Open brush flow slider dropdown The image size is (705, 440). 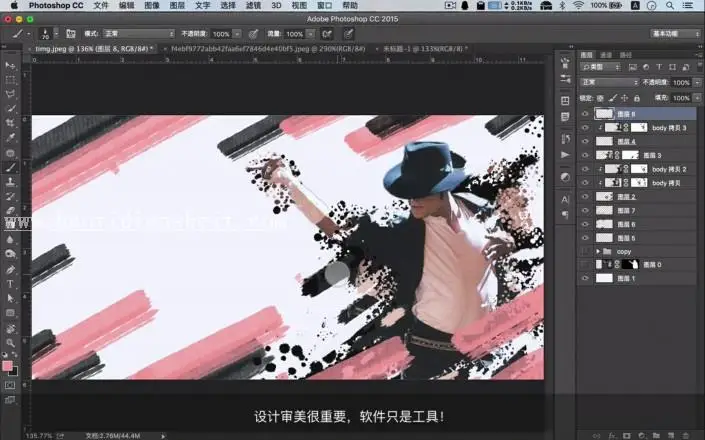point(310,34)
